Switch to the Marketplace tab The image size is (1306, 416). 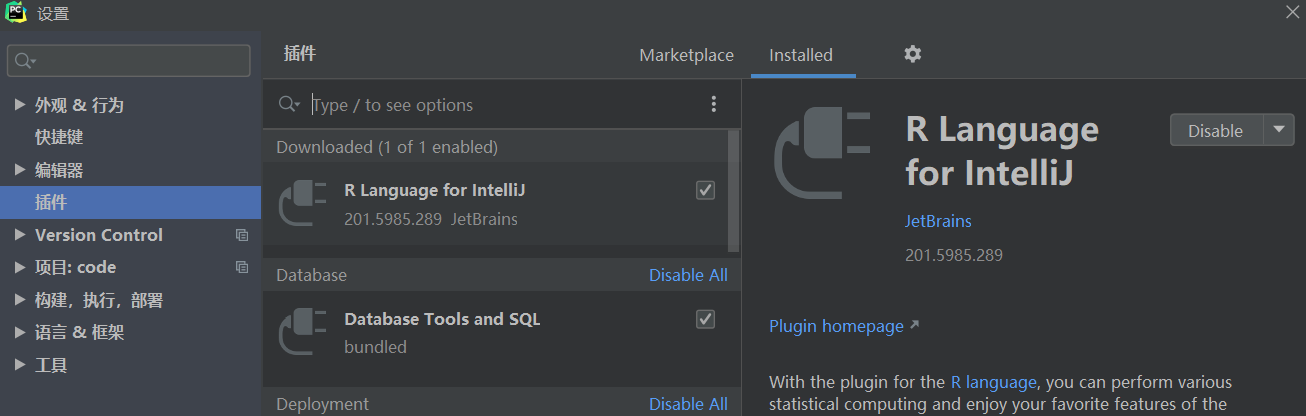(686, 55)
